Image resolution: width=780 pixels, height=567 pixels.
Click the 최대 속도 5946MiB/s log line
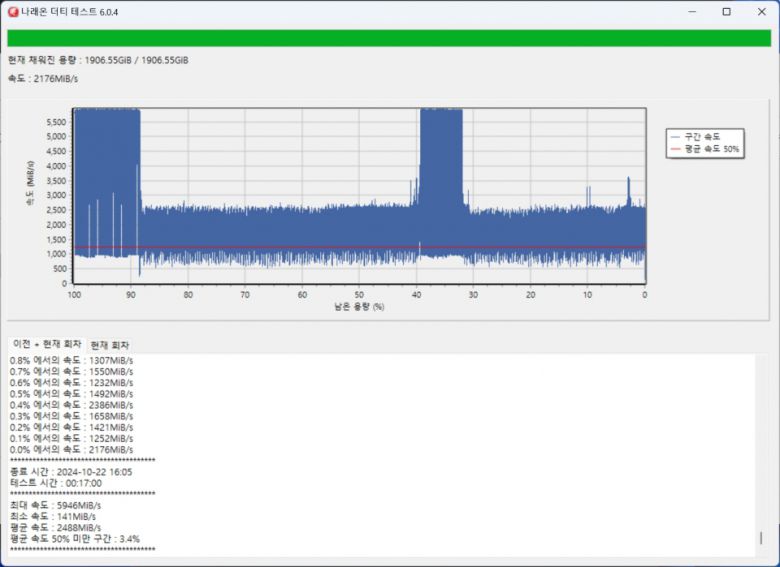(x=56, y=505)
